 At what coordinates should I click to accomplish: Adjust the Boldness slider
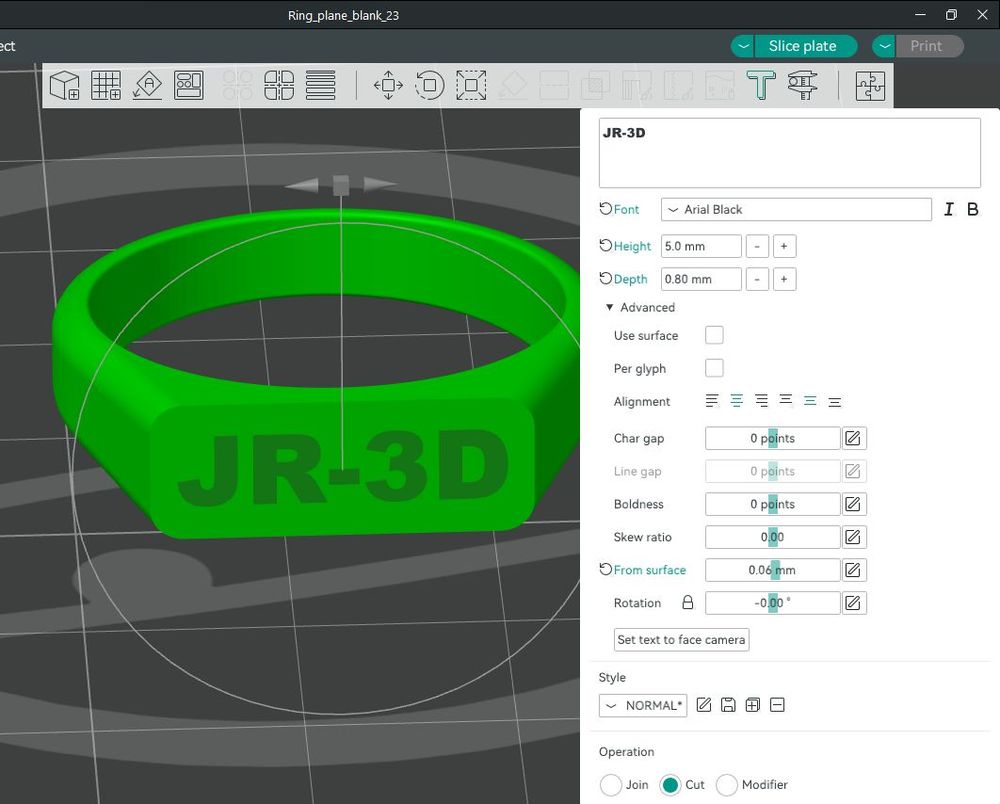coord(772,504)
